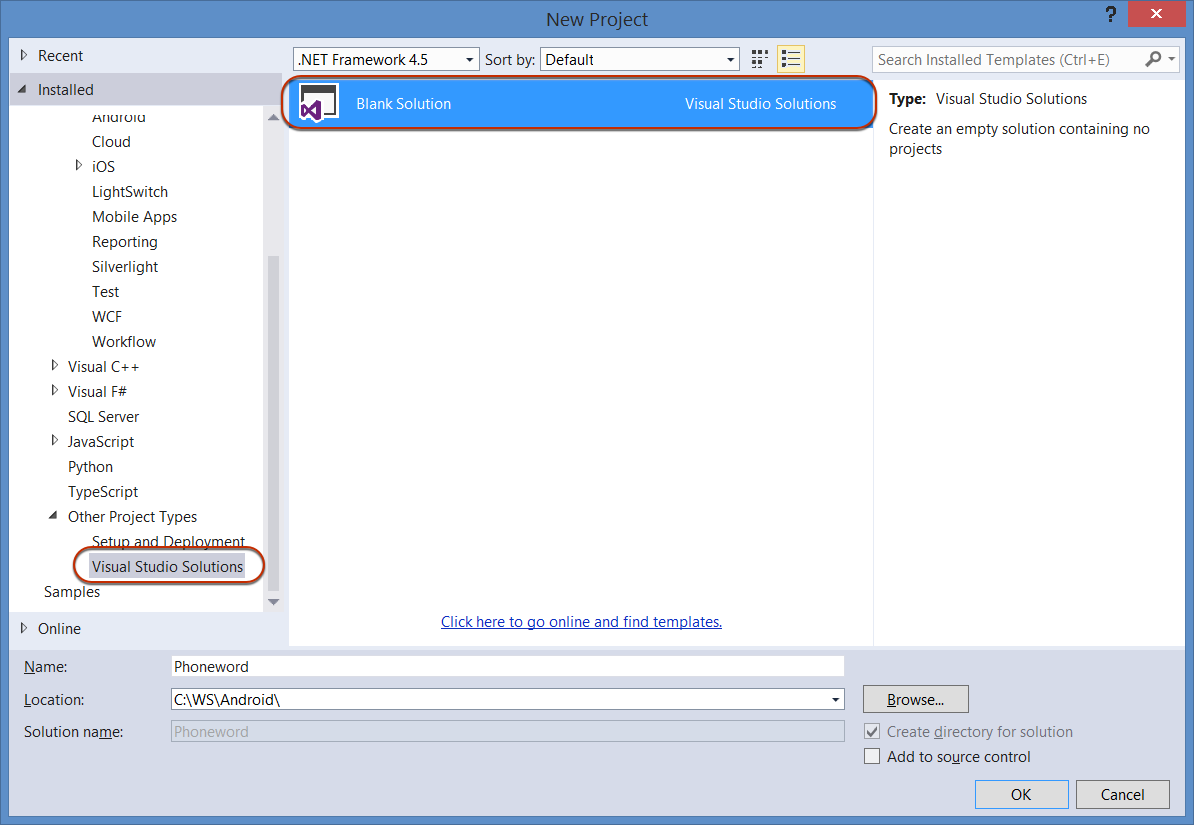
Task: Click the Browse button
Action: [x=915, y=699]
